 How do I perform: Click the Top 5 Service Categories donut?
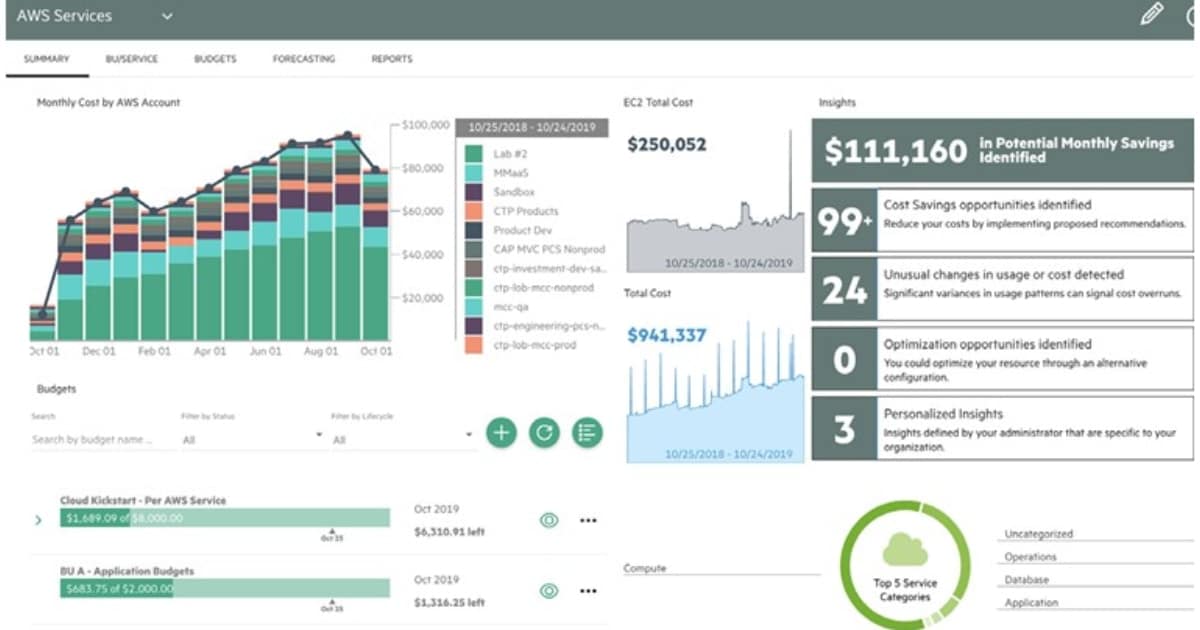coord(904,564)
